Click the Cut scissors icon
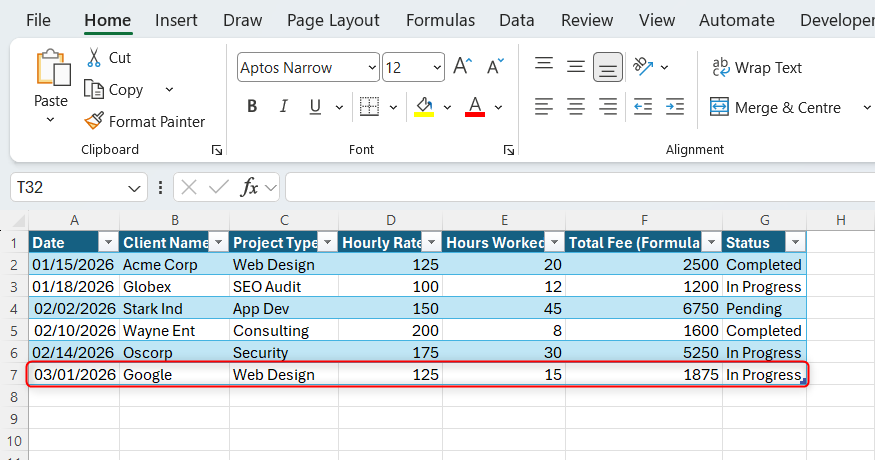This screenshot has height=460, width=875. pos(94,58)
